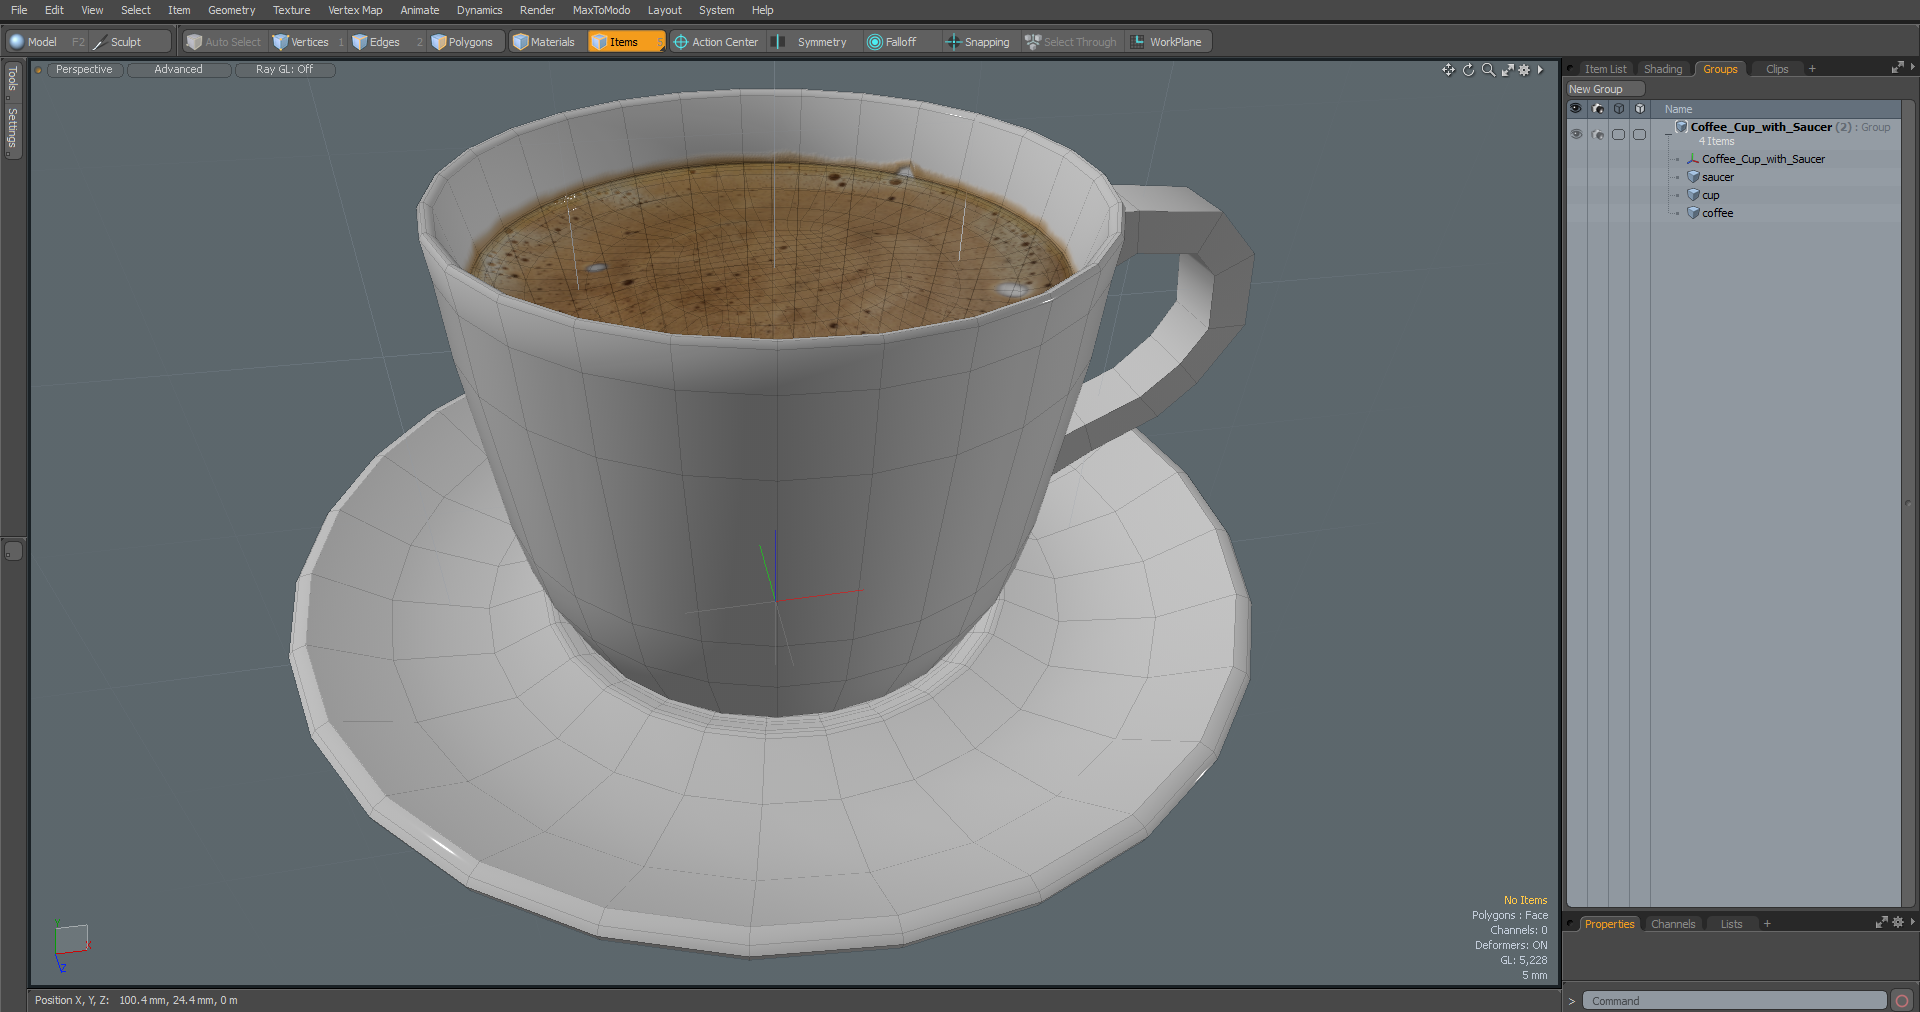
Task: Open the Properties tab
Action: (x=1609, y=924)
